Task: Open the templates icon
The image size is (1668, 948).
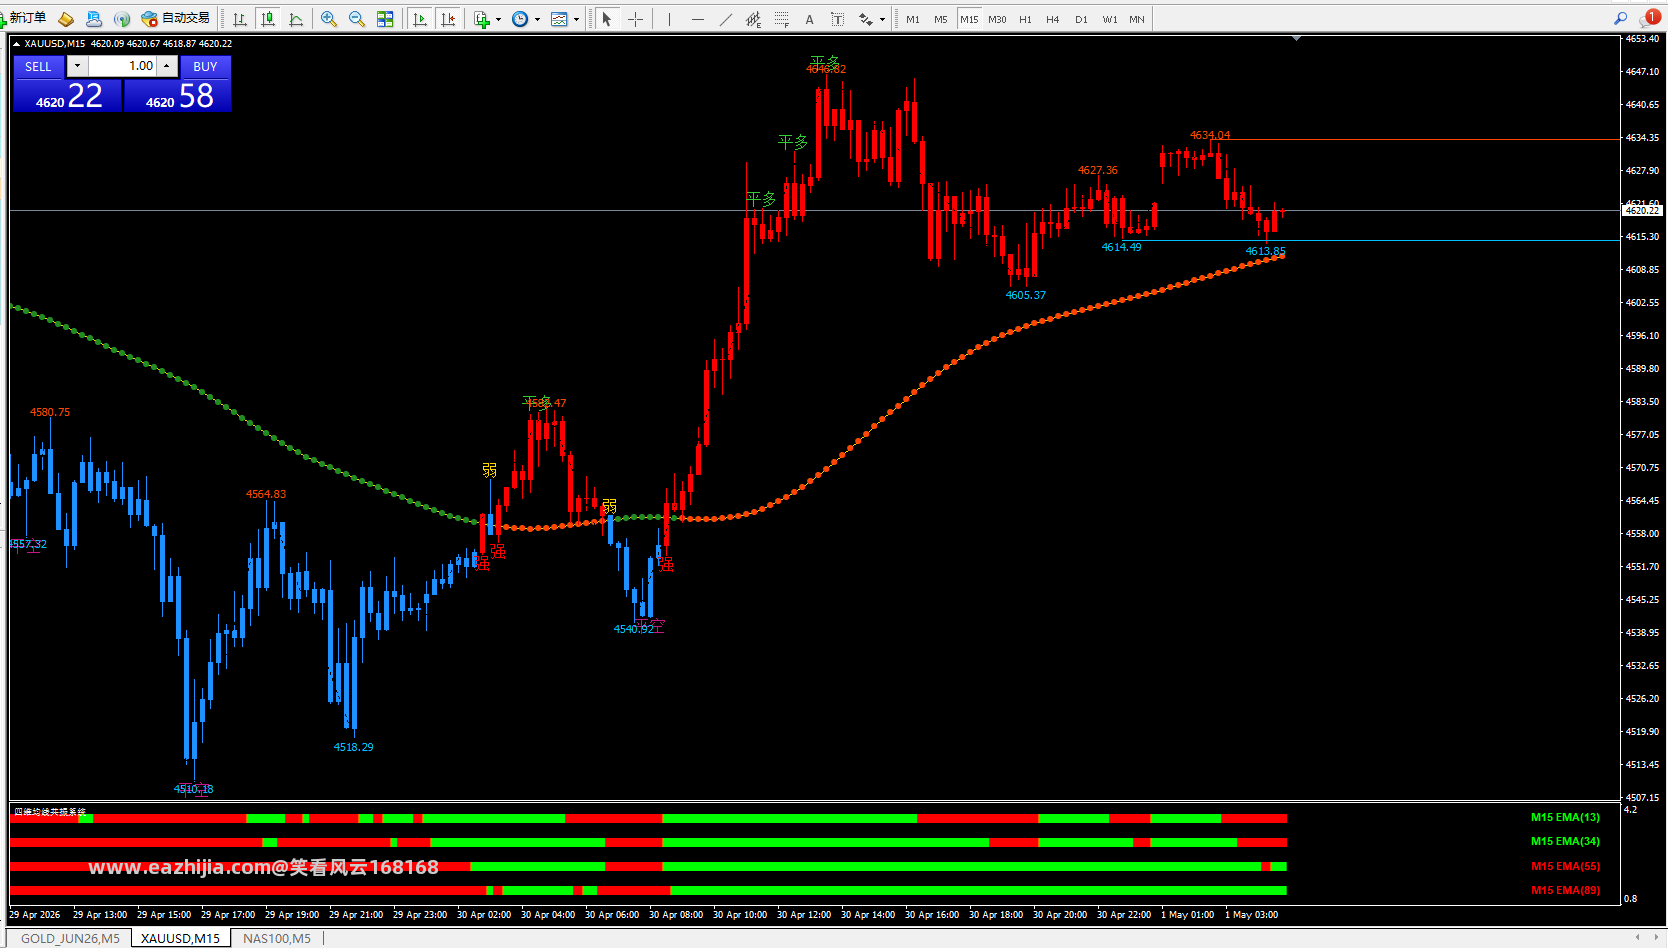Action: 559,19
